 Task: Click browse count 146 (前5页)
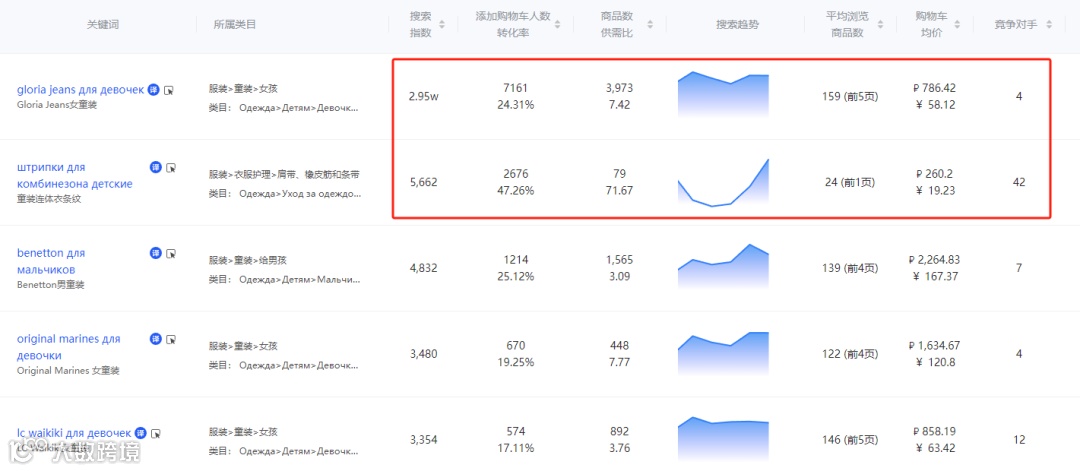point(850,439)
